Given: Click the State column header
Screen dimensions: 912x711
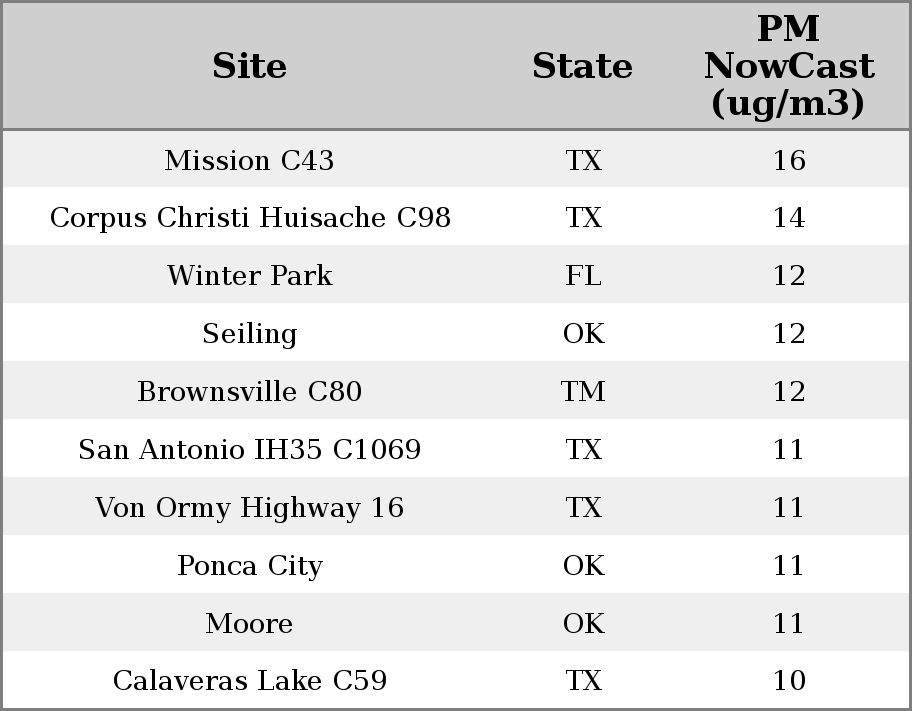Looking at the screenshot, I should pyautogui.click(x=582, y=66).
